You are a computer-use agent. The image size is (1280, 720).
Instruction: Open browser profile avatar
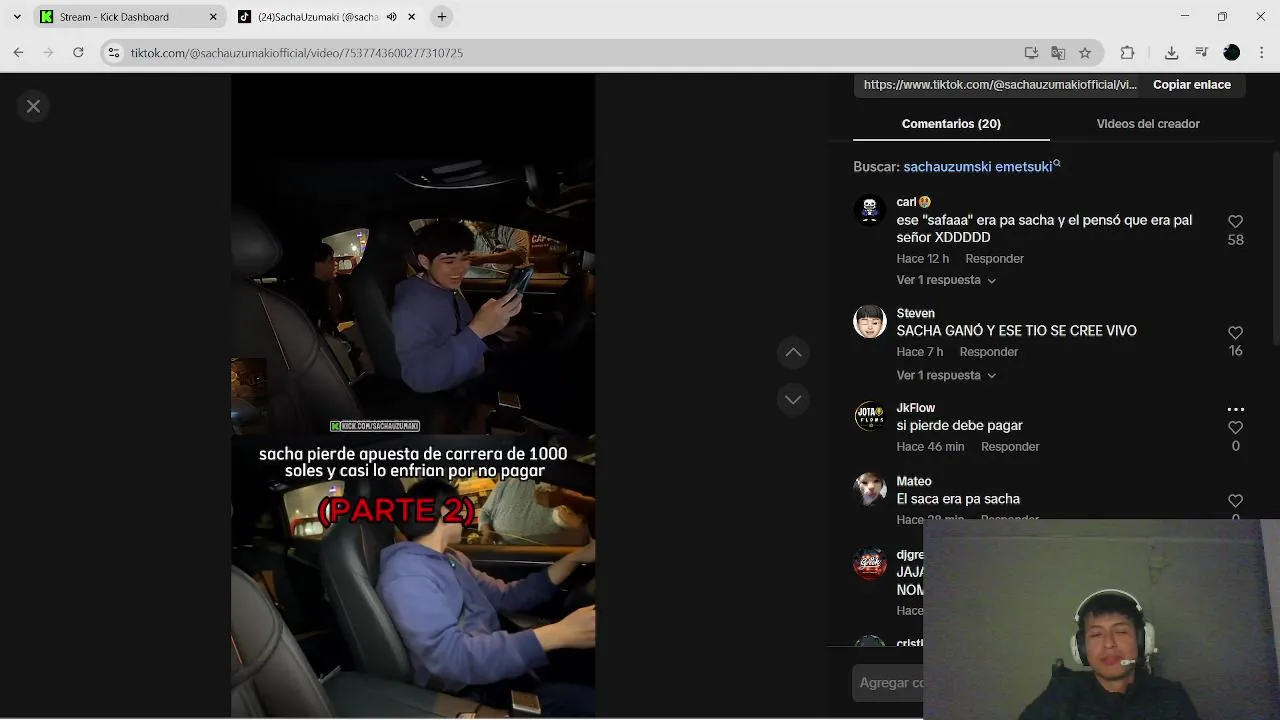(x=1232, y=53)
